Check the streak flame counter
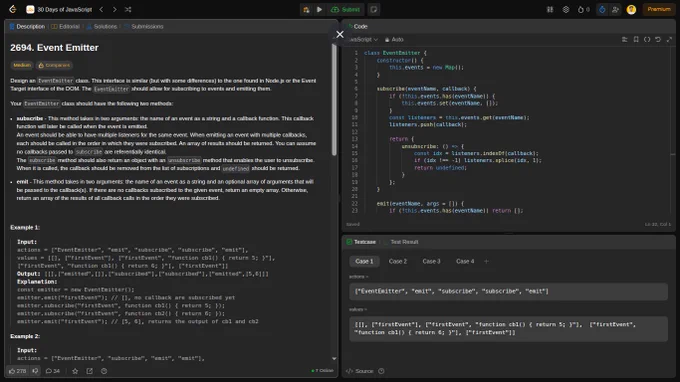This screenshot has height=382, width=680. pos(583,9)
